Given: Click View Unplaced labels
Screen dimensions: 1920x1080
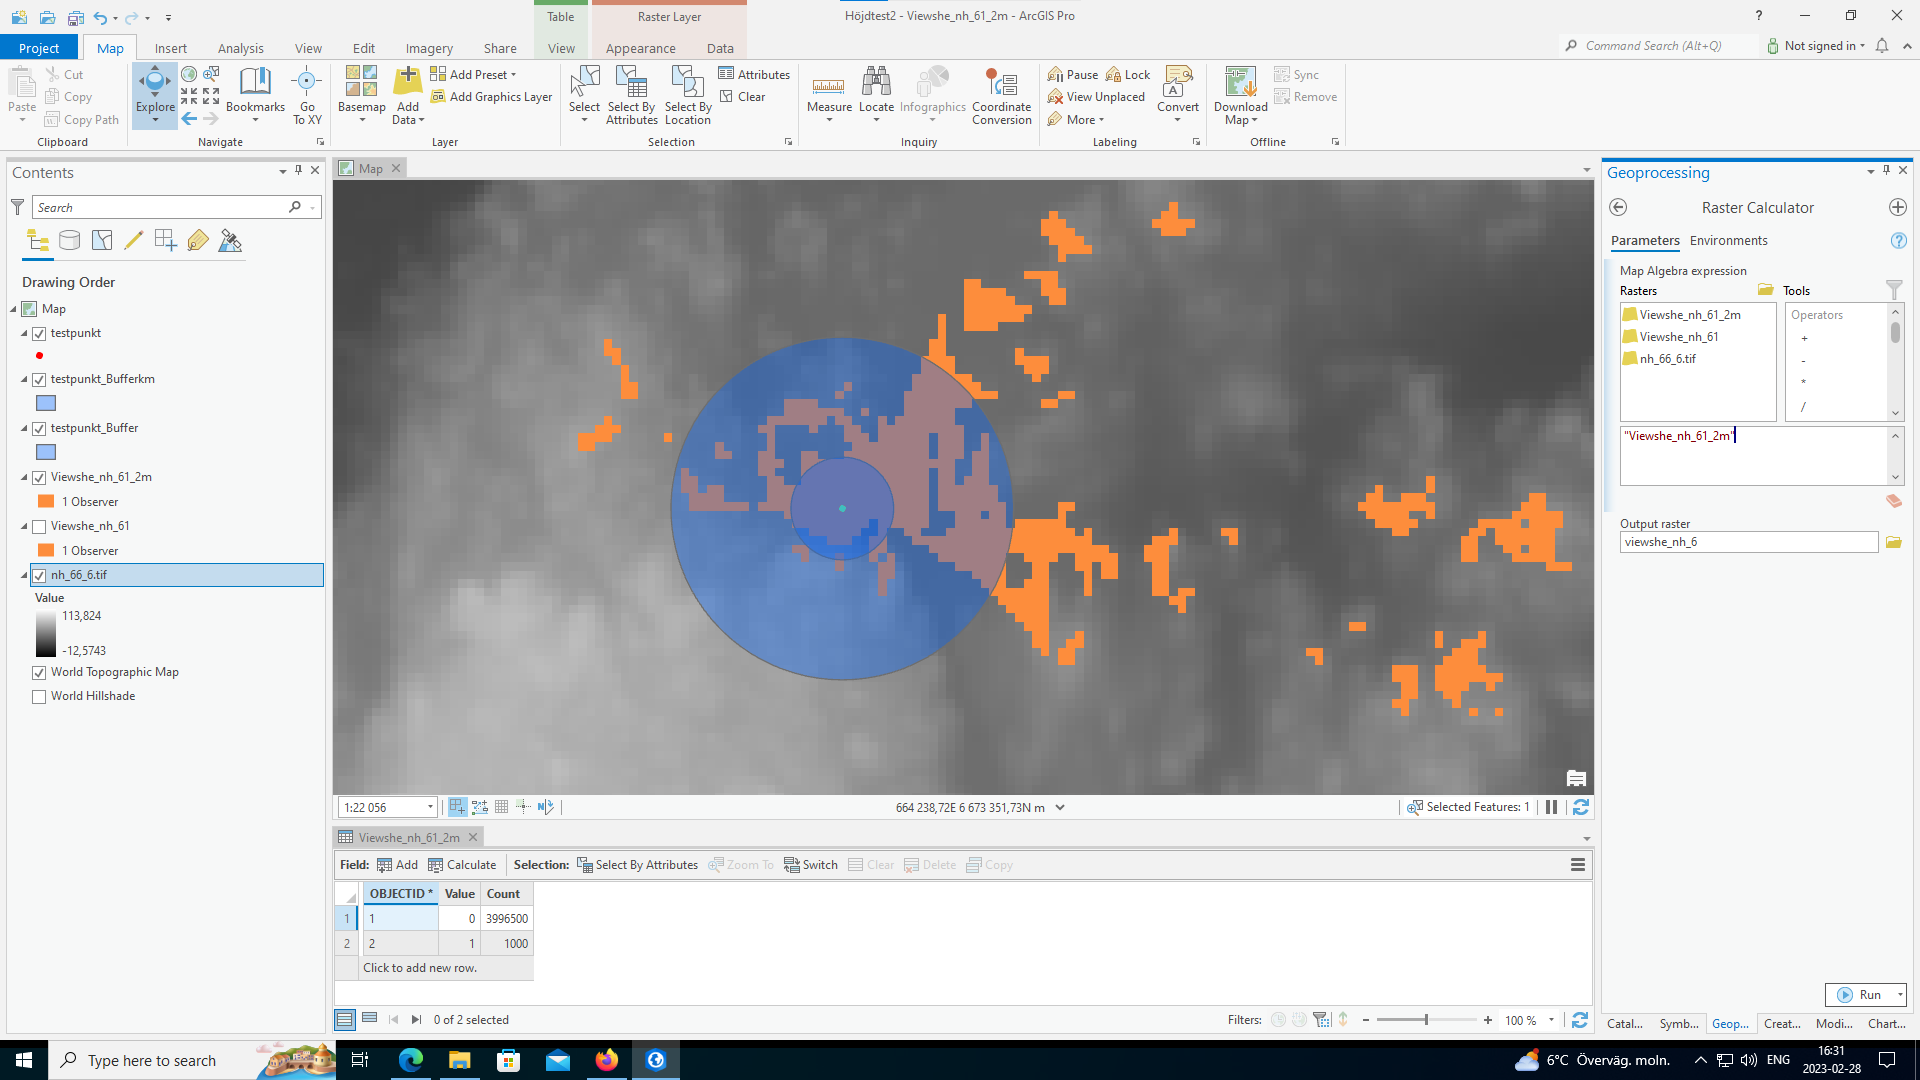Looking at the screenshot, I should [x=1096, y=97].
